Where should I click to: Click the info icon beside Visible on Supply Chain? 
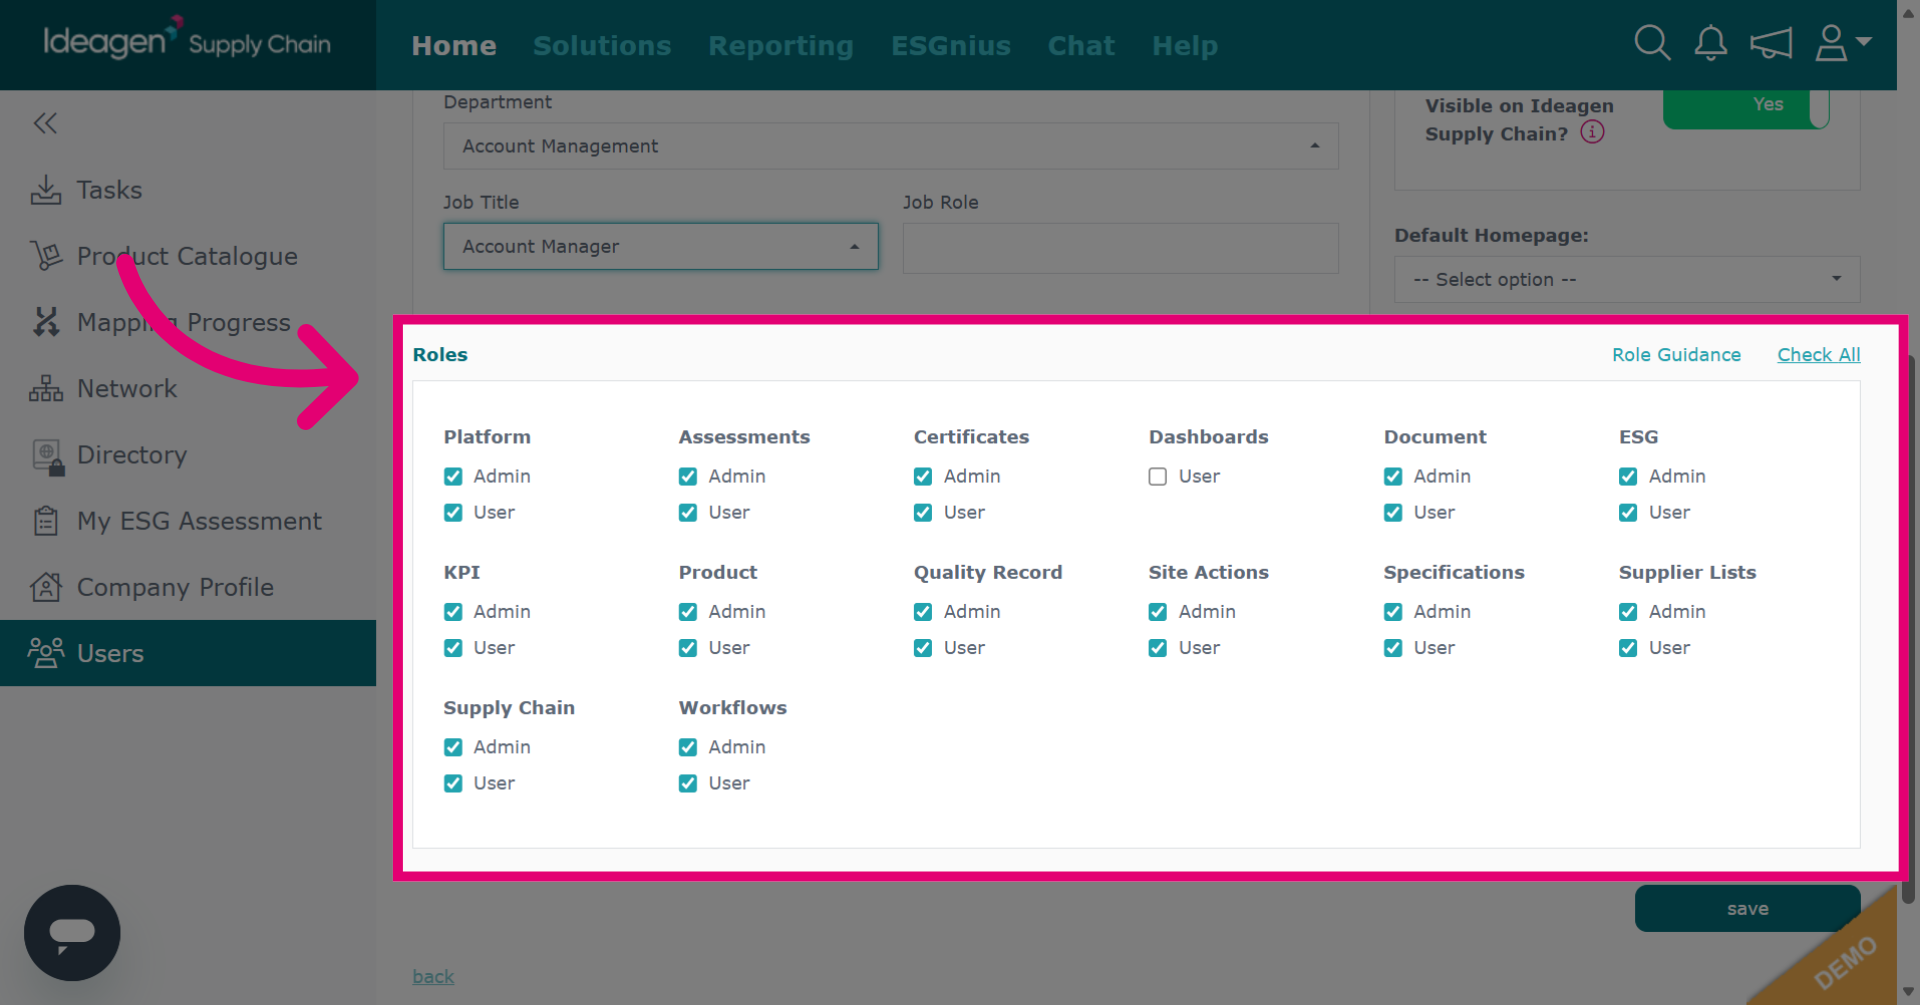point(1592,132)
